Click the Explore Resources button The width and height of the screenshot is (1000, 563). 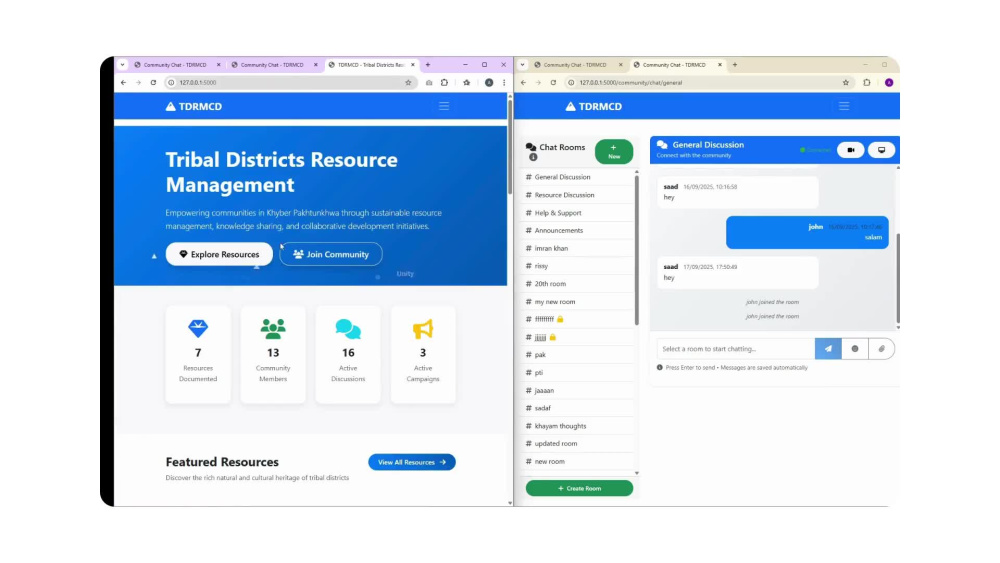tap(219, 254)
